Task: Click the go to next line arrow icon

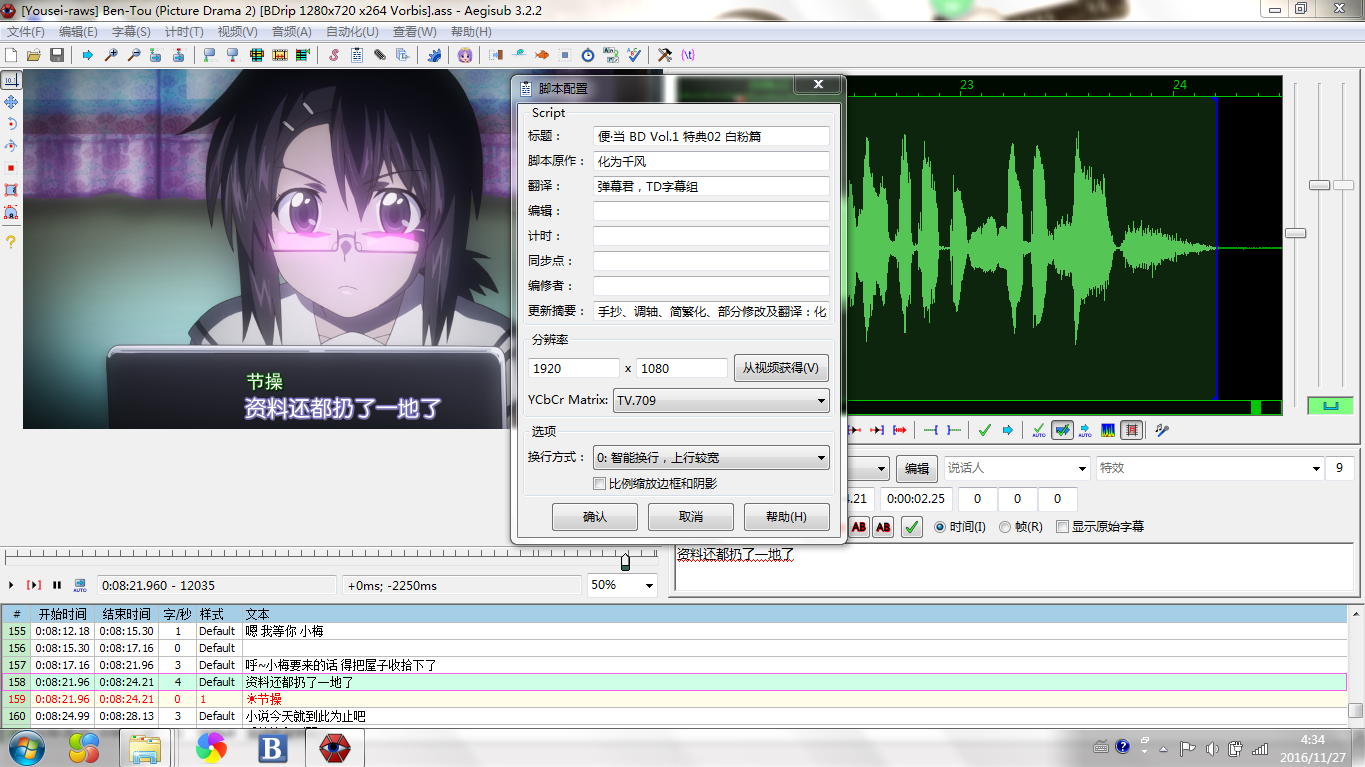Action: pos(1008,430)
